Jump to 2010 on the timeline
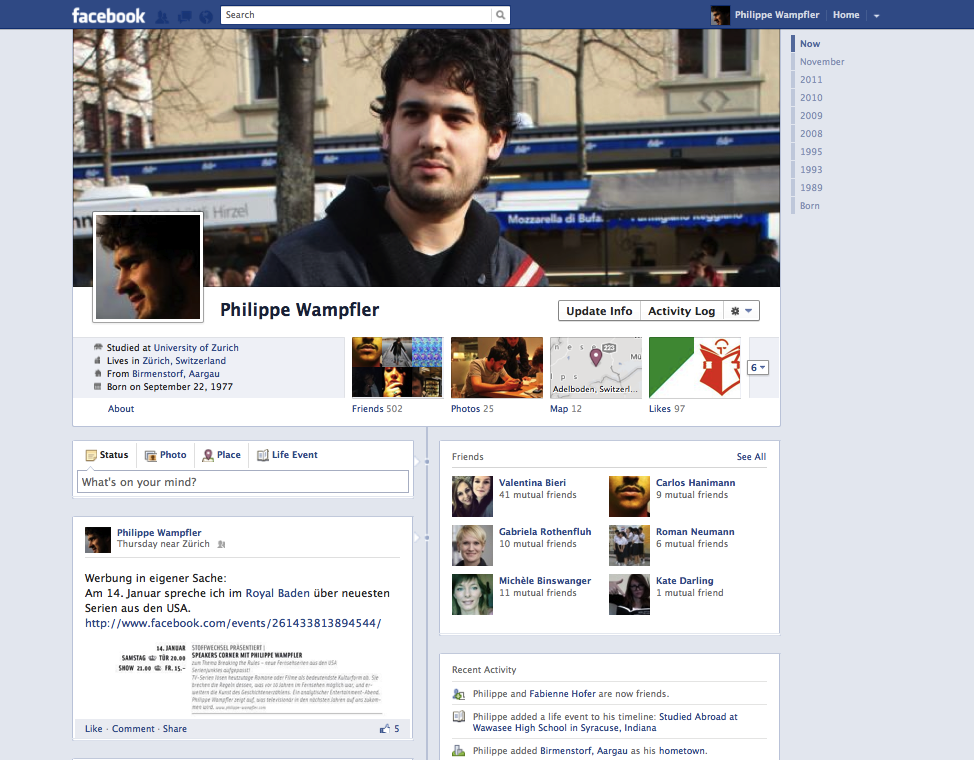The width and height of the screenshot is (974, 760). (811, 98)
